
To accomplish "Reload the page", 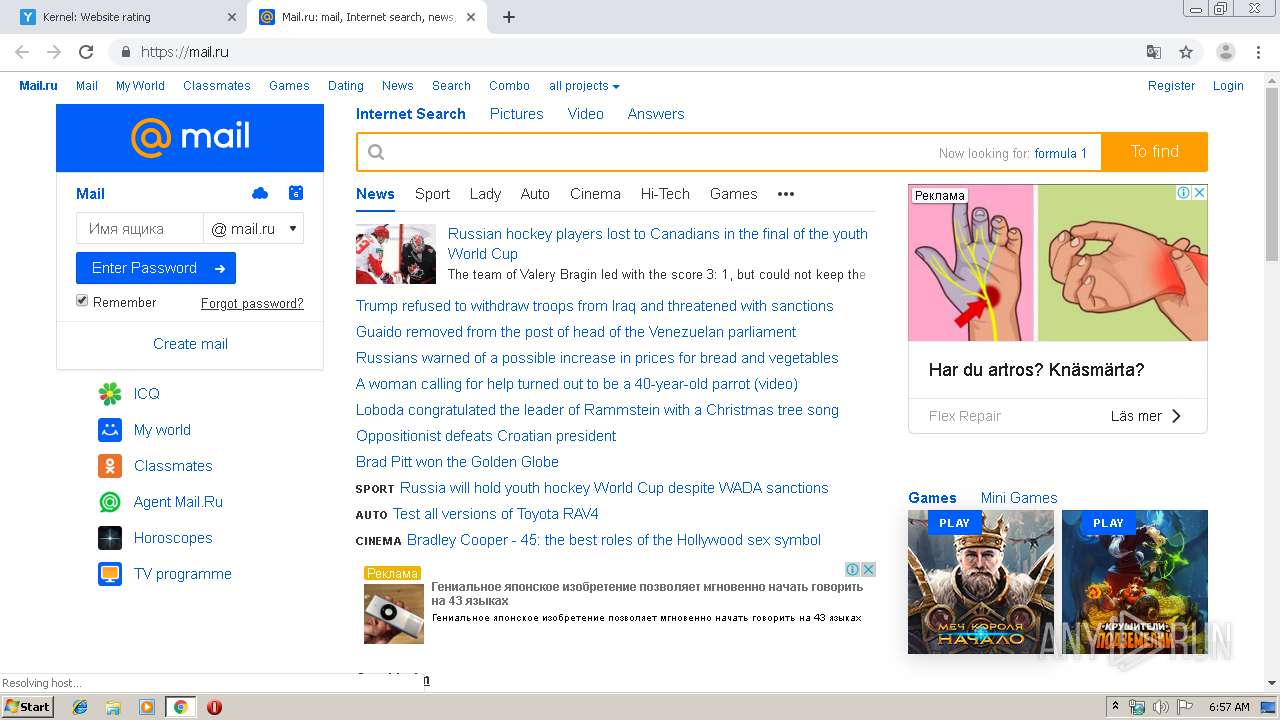I will 86,52.
